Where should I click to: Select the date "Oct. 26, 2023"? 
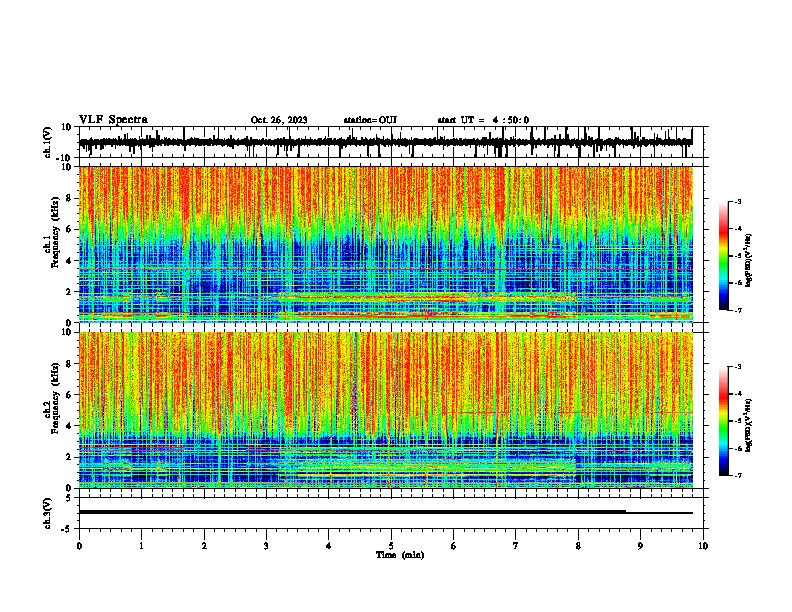tap(279, 120)
